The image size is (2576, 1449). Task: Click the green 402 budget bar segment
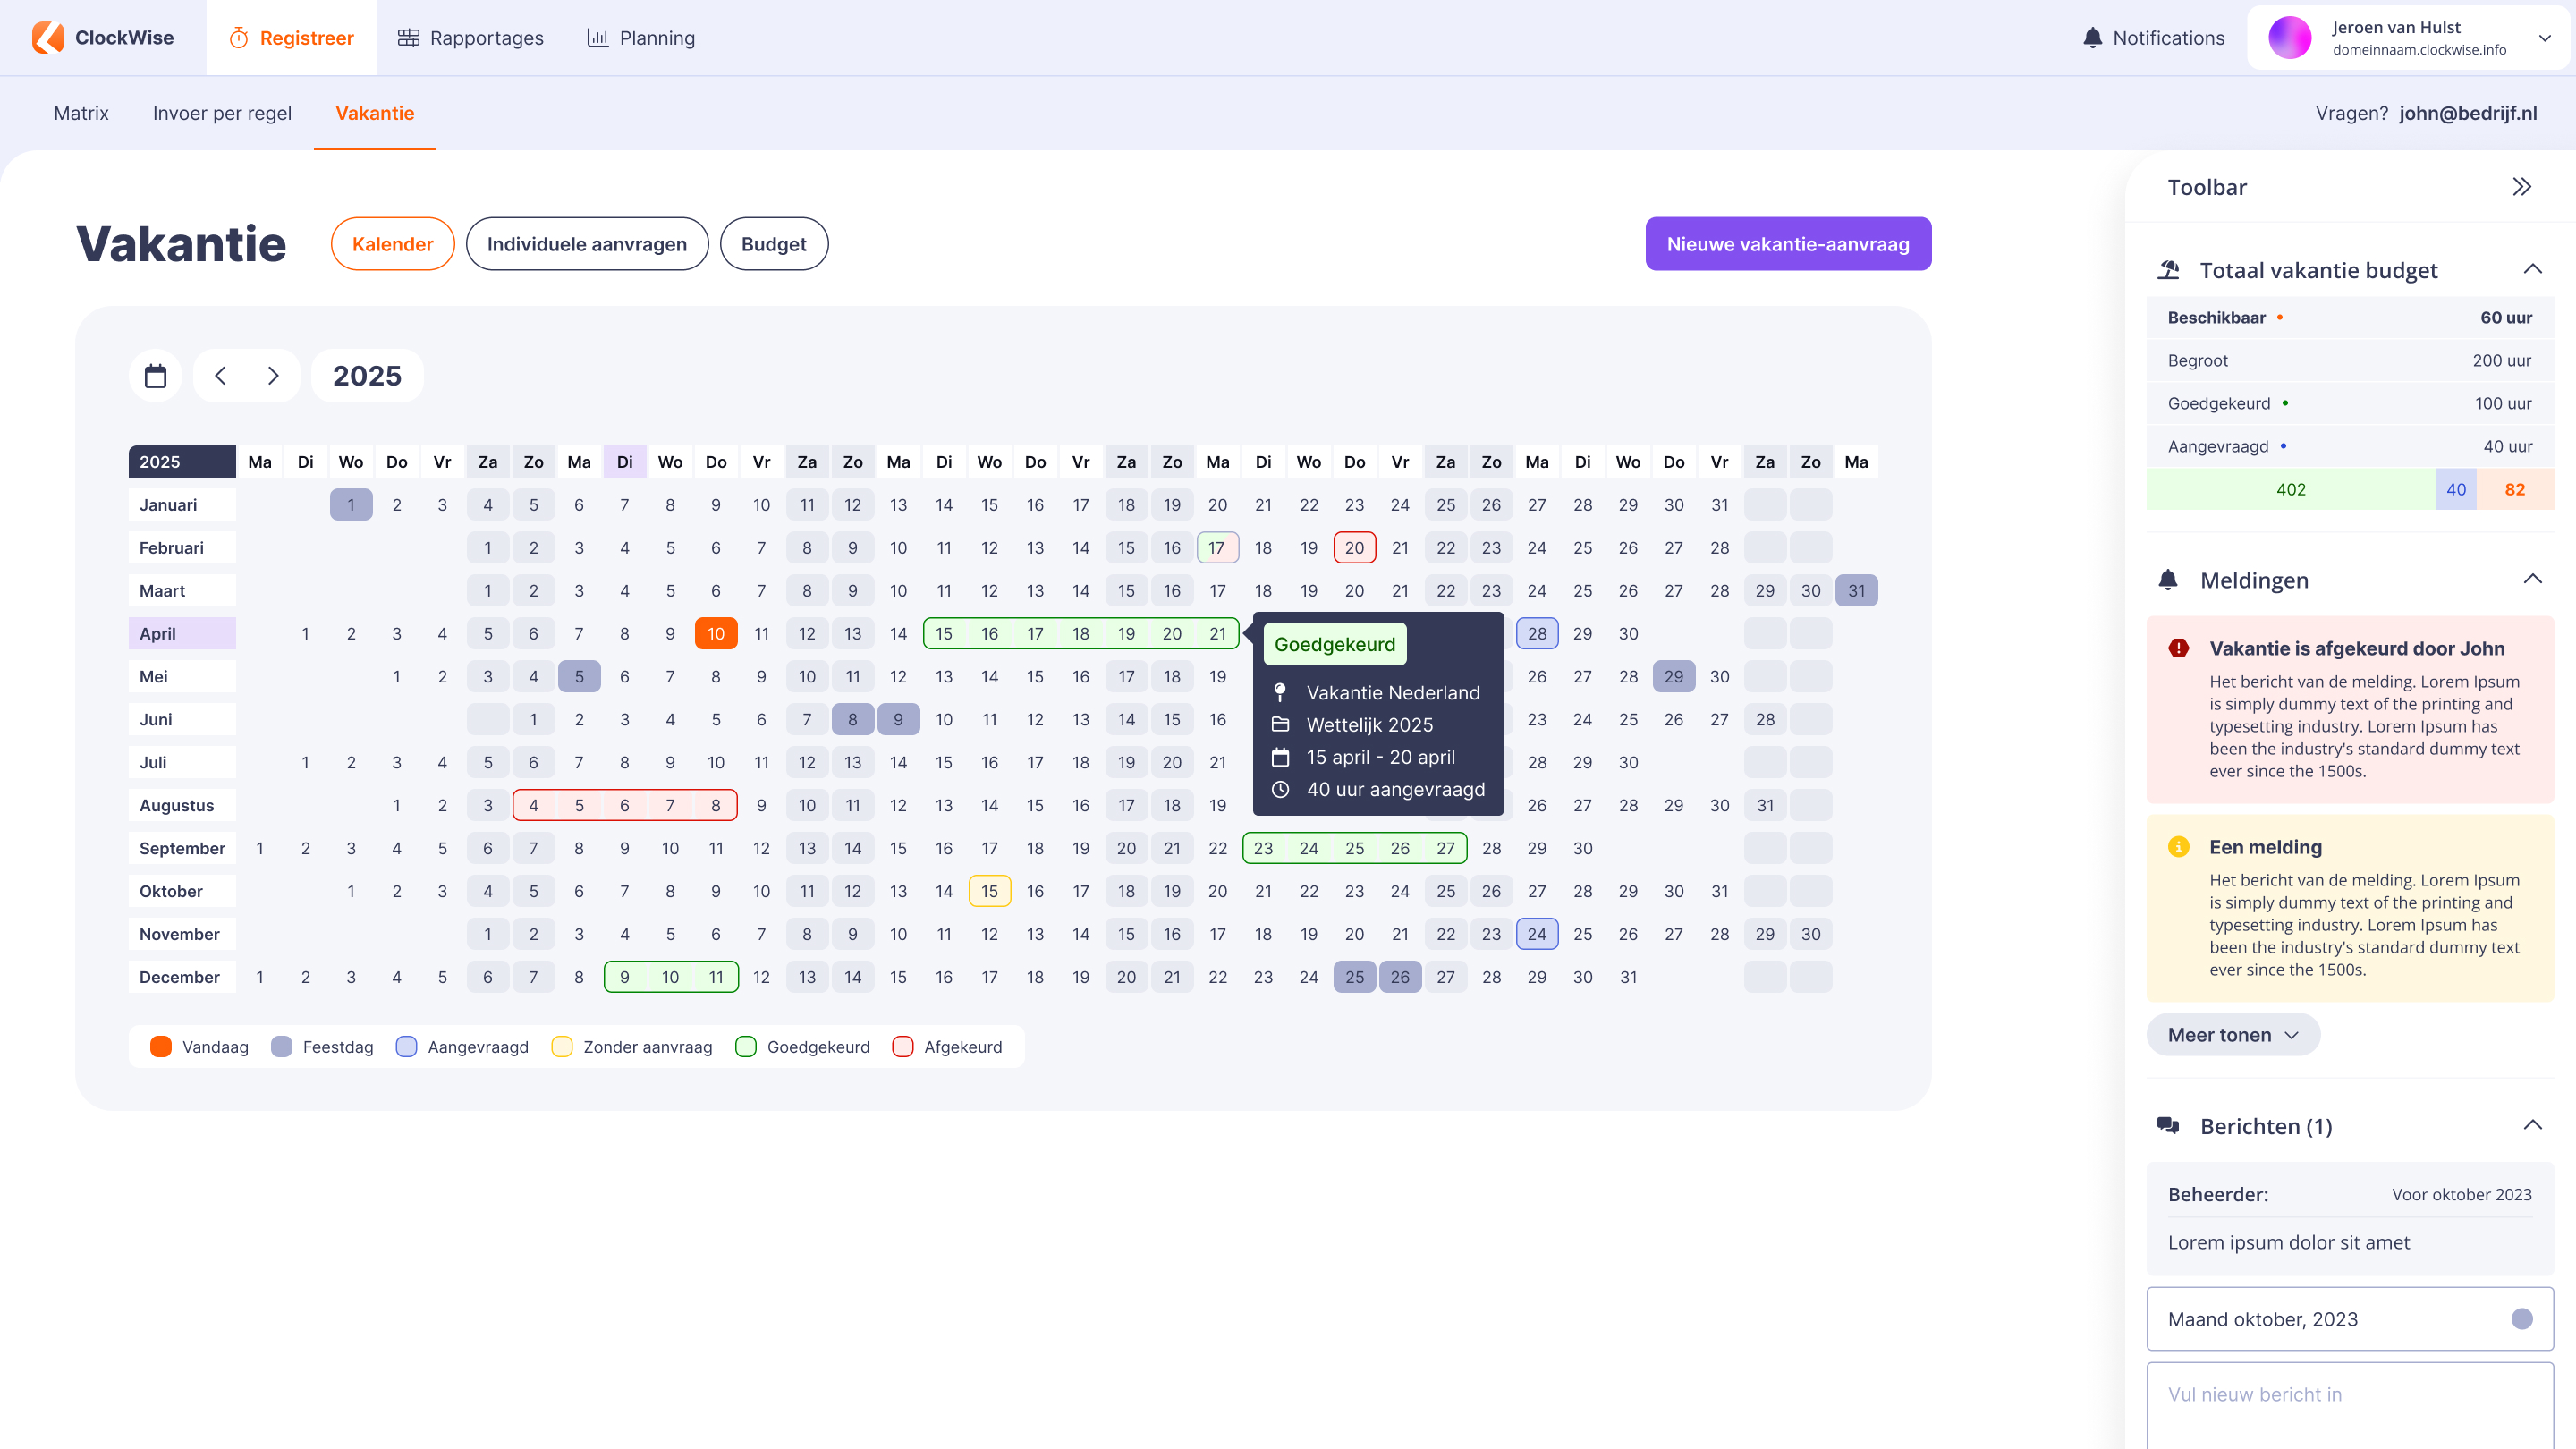(x=2290, y=489)
